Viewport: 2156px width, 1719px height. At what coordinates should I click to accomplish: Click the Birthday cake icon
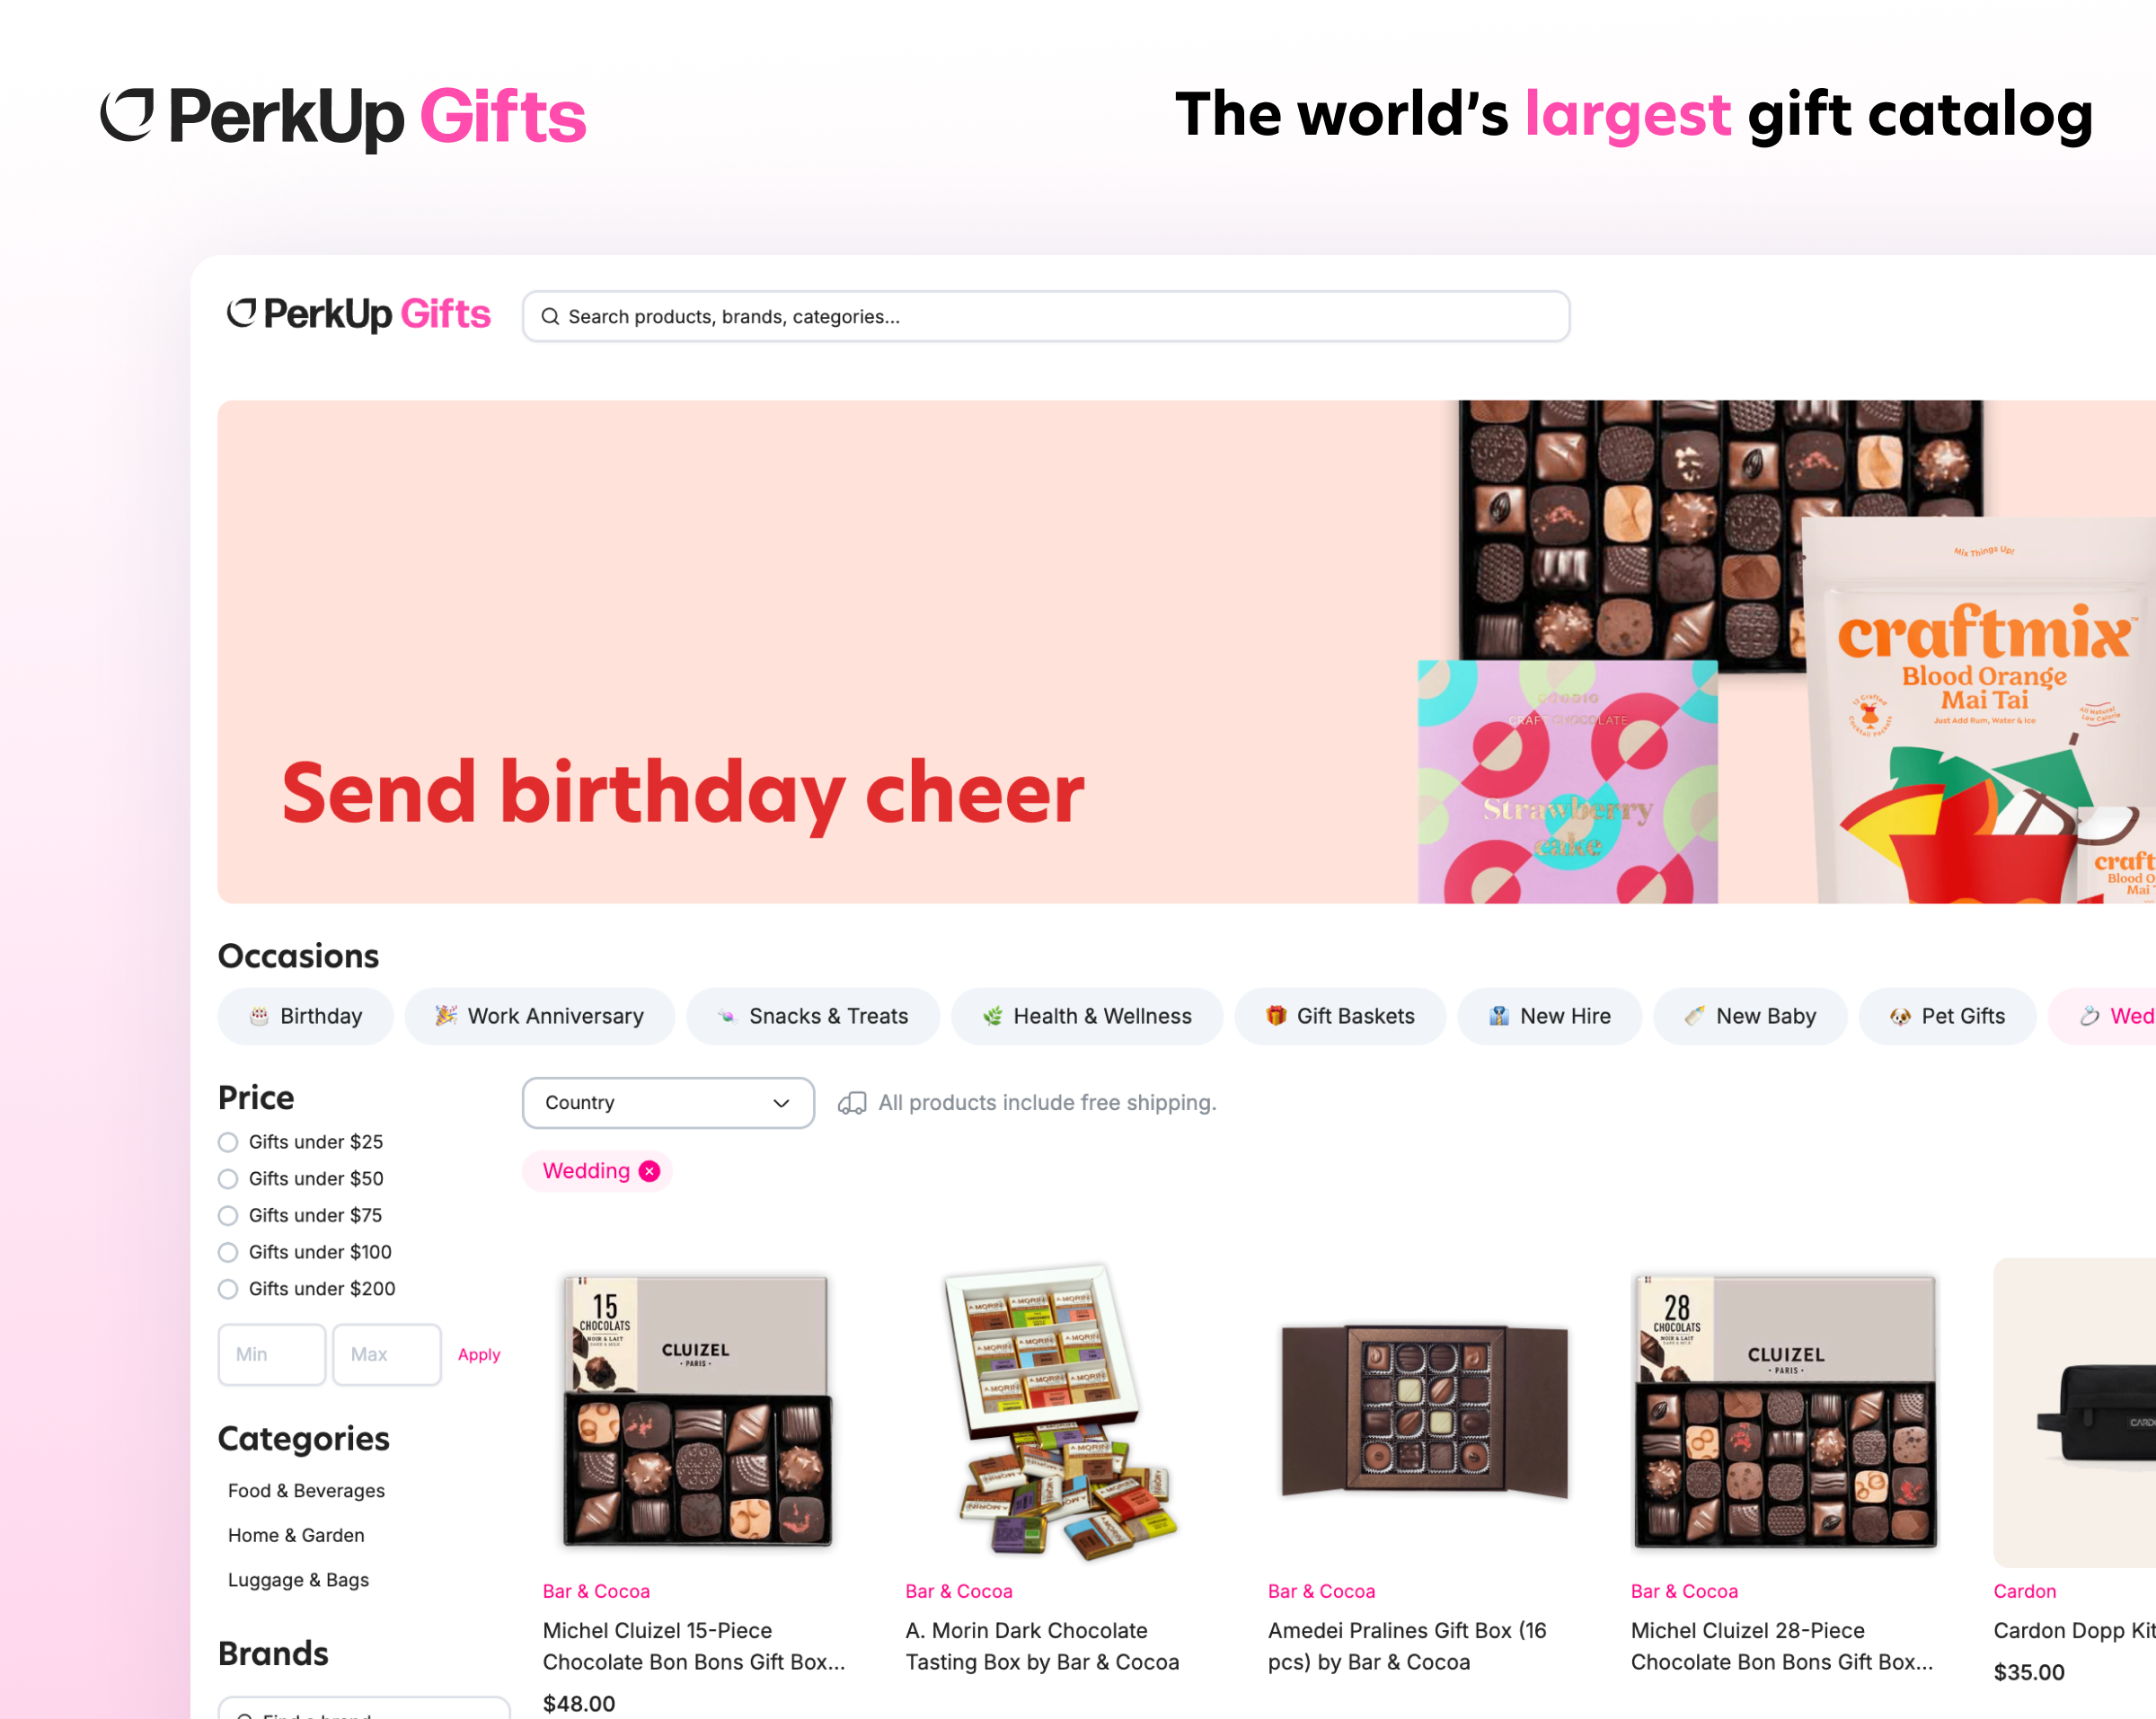[x=259, y=1016]
